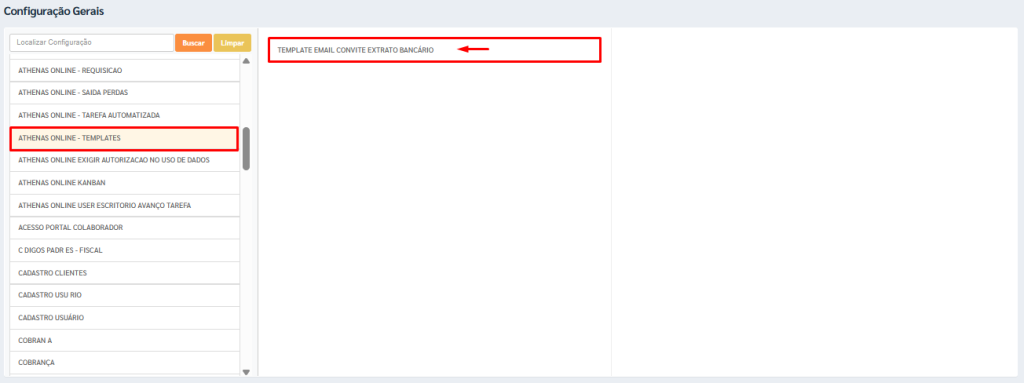Open ATHENAS ONLINE - TAREFA AUTOMATIZADA

(x=125, y=115)
